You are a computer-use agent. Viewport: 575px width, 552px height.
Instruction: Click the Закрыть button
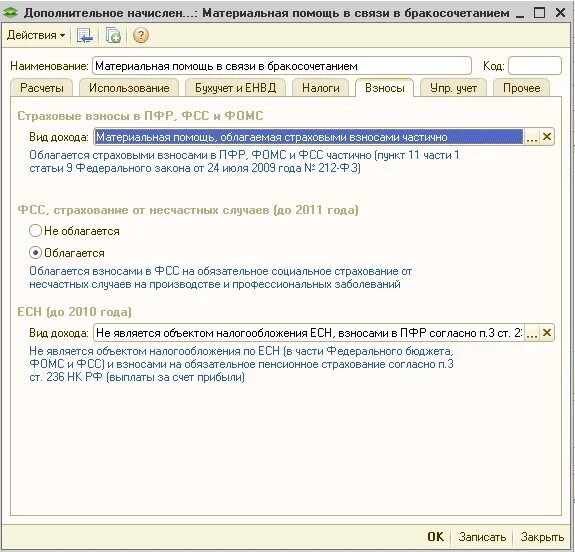542,537
